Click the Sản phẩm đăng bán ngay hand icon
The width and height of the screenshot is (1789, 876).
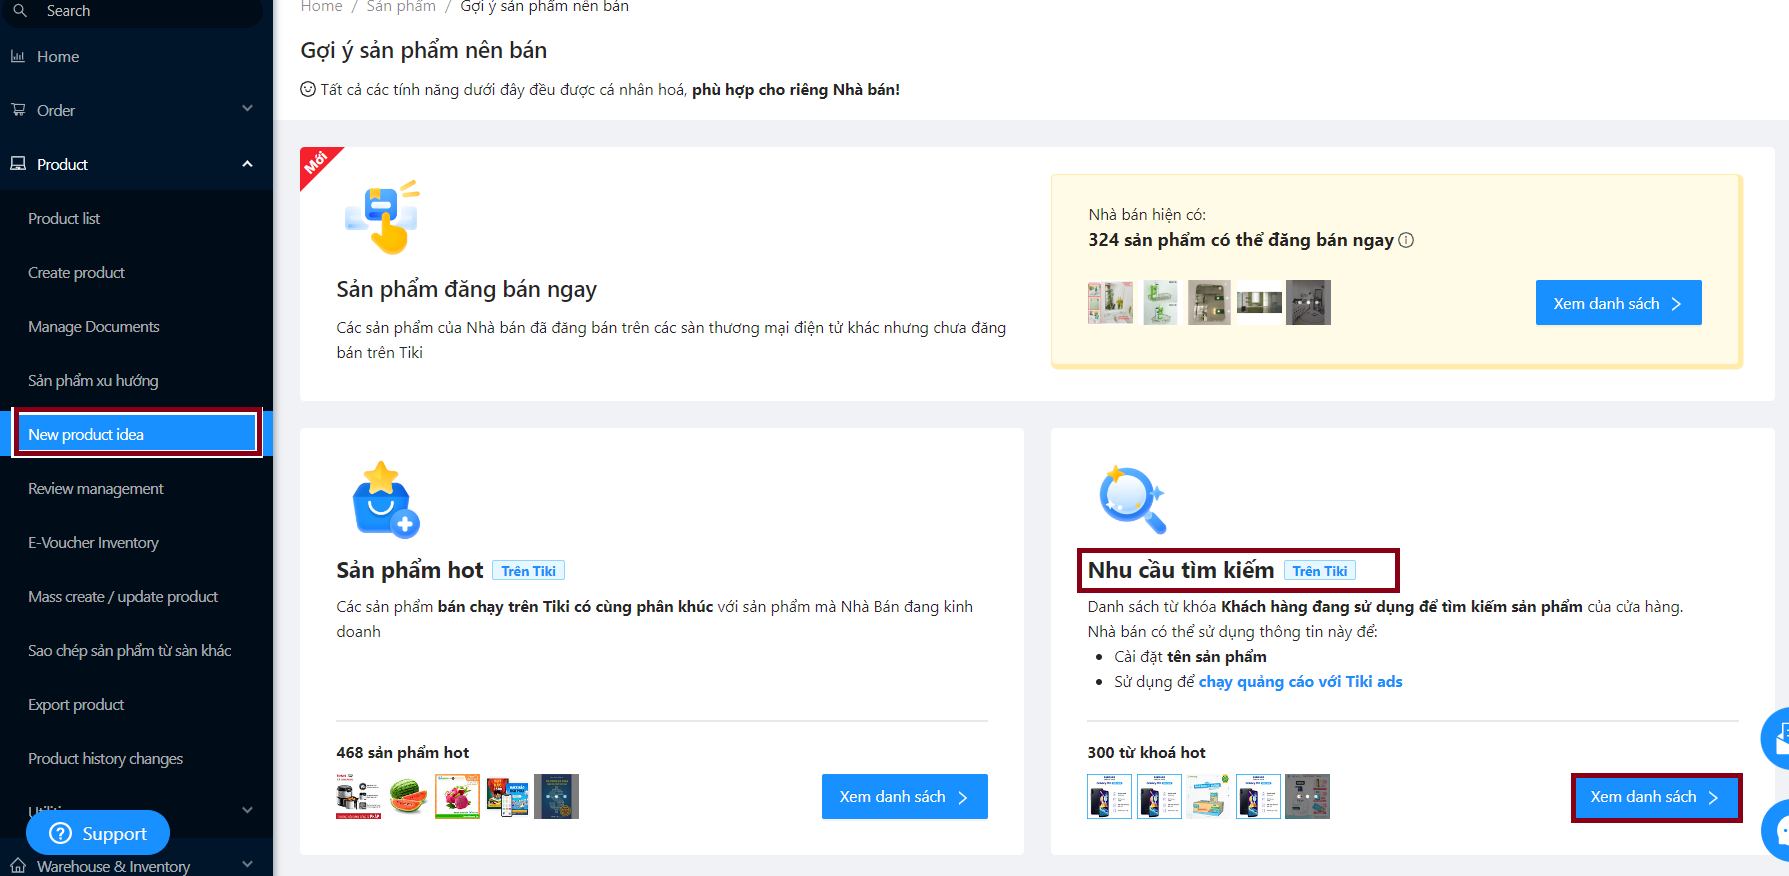(382, 217)
